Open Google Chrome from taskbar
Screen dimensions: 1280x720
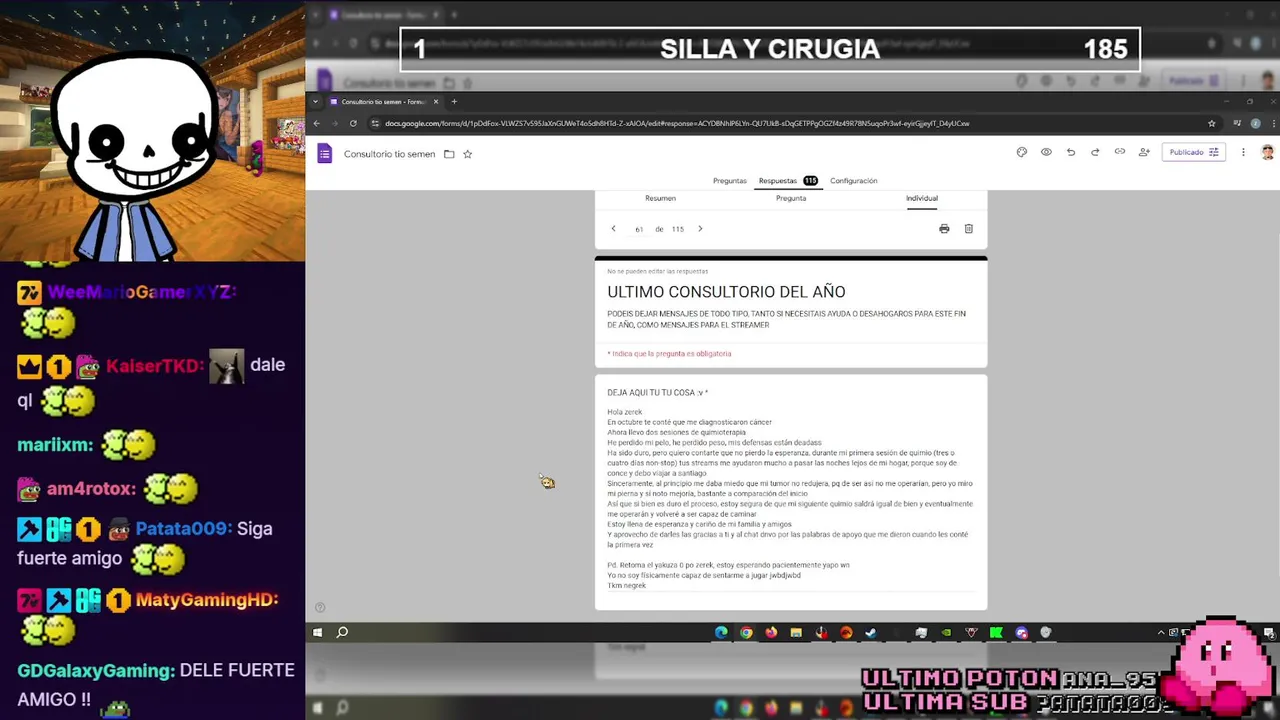click(x=746, y=632)
